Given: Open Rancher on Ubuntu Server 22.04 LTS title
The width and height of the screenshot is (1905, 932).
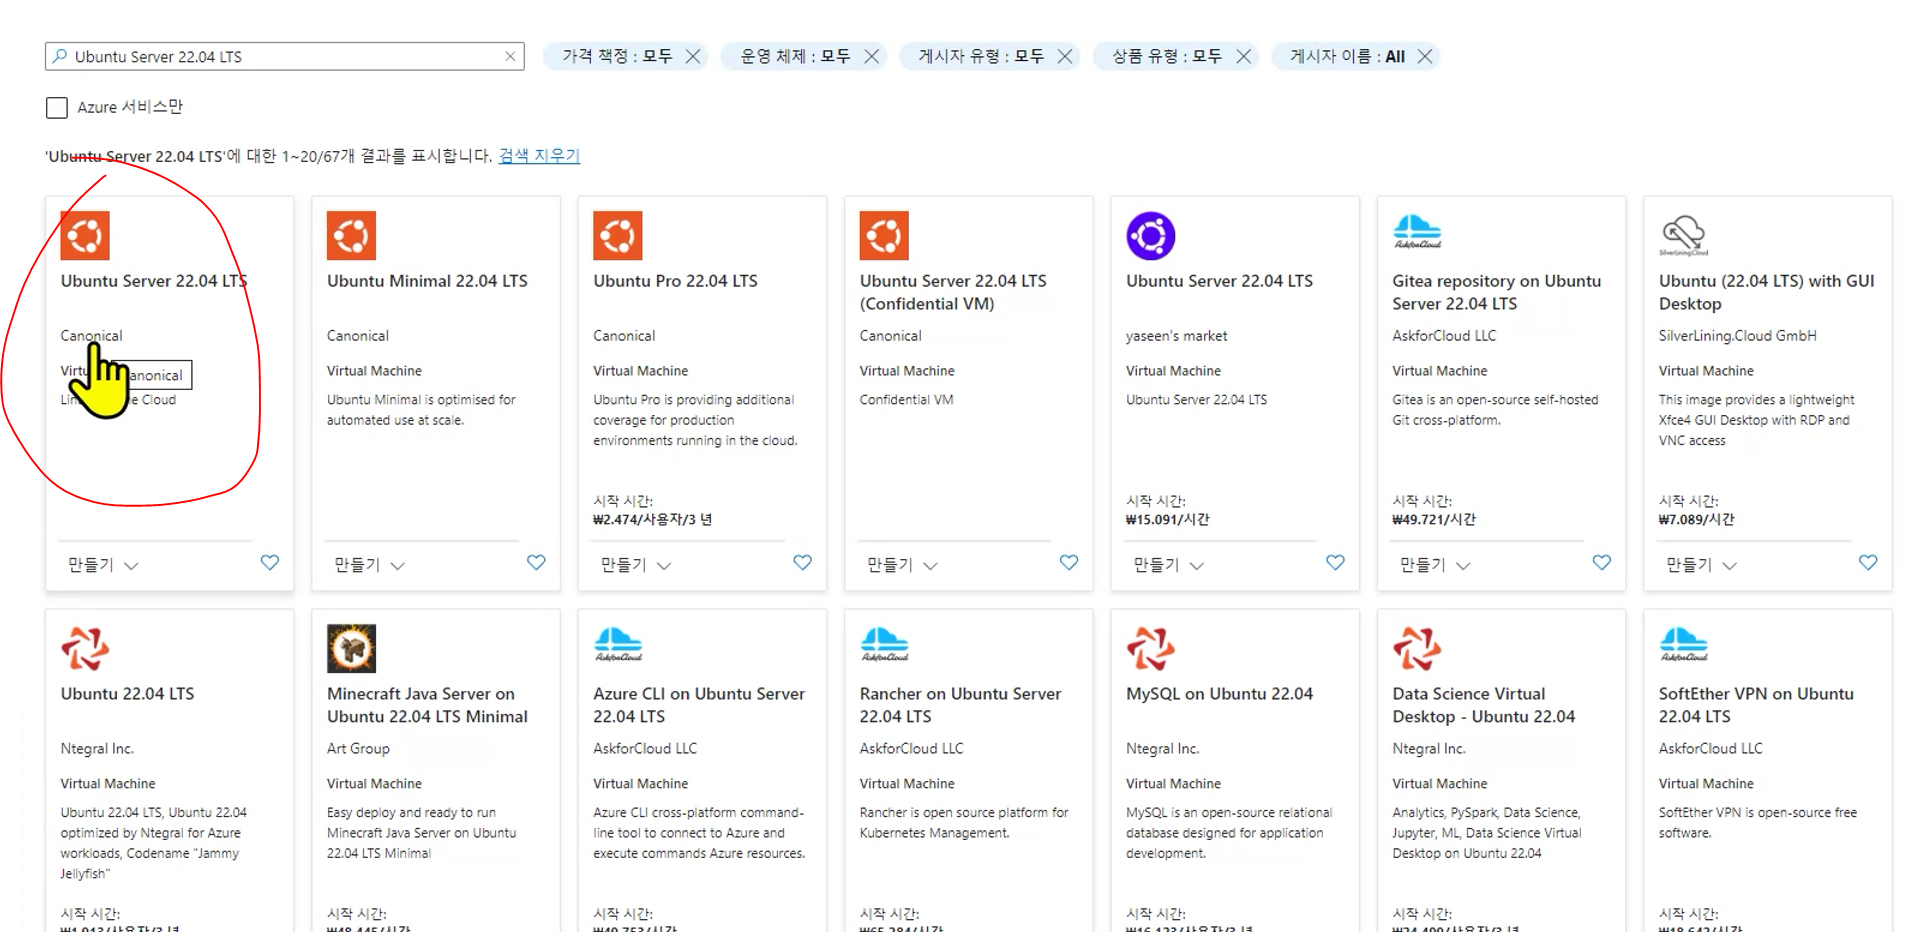Looking at the screenshot, I should (x=960, y=705).
